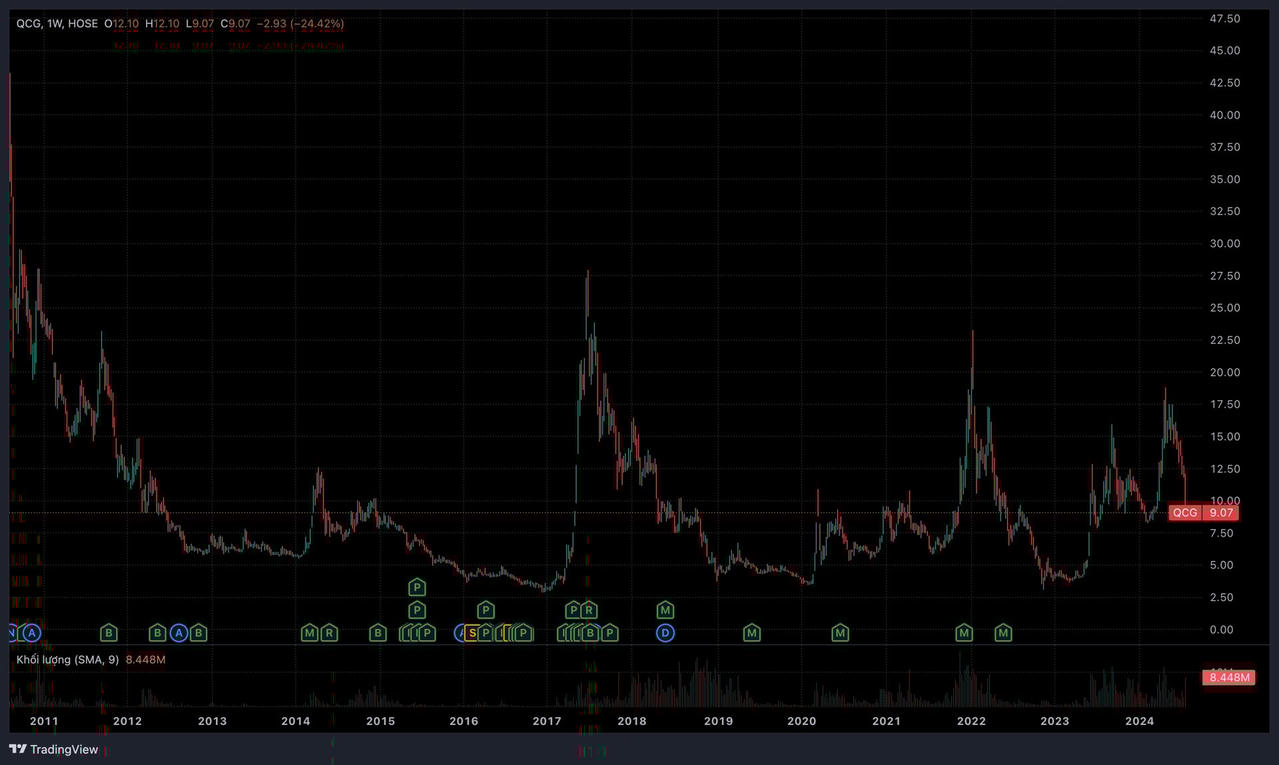This screenshot has height=765, width=1279.
Task: Select the topmost P marker in the 2015 stack
Action: [x=417, y=587]
